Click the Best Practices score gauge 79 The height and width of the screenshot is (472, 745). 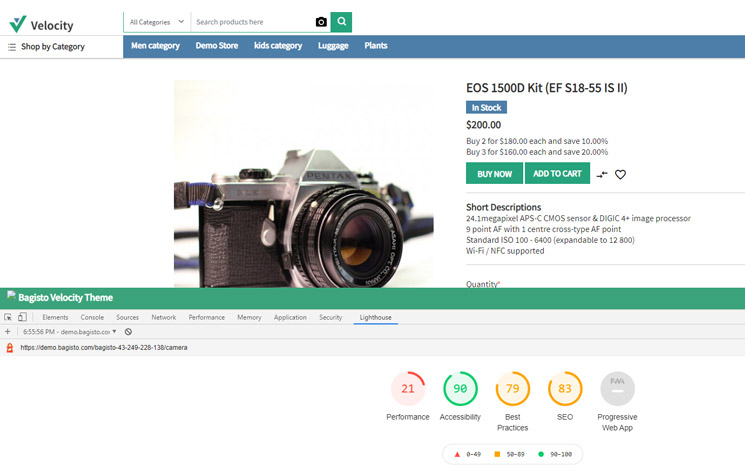[512, 388]
